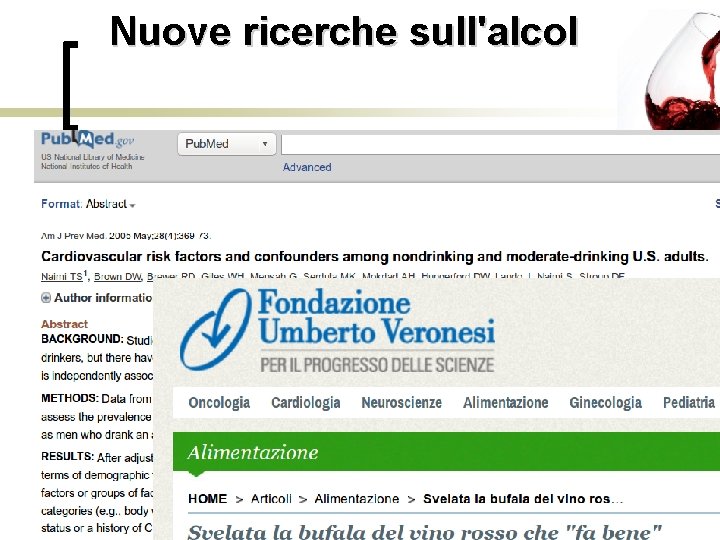Screen dimensions: 720x540
Task: Open the Format: Abstract dropdown
Action: pyautogui.click(x=88, y=204)
